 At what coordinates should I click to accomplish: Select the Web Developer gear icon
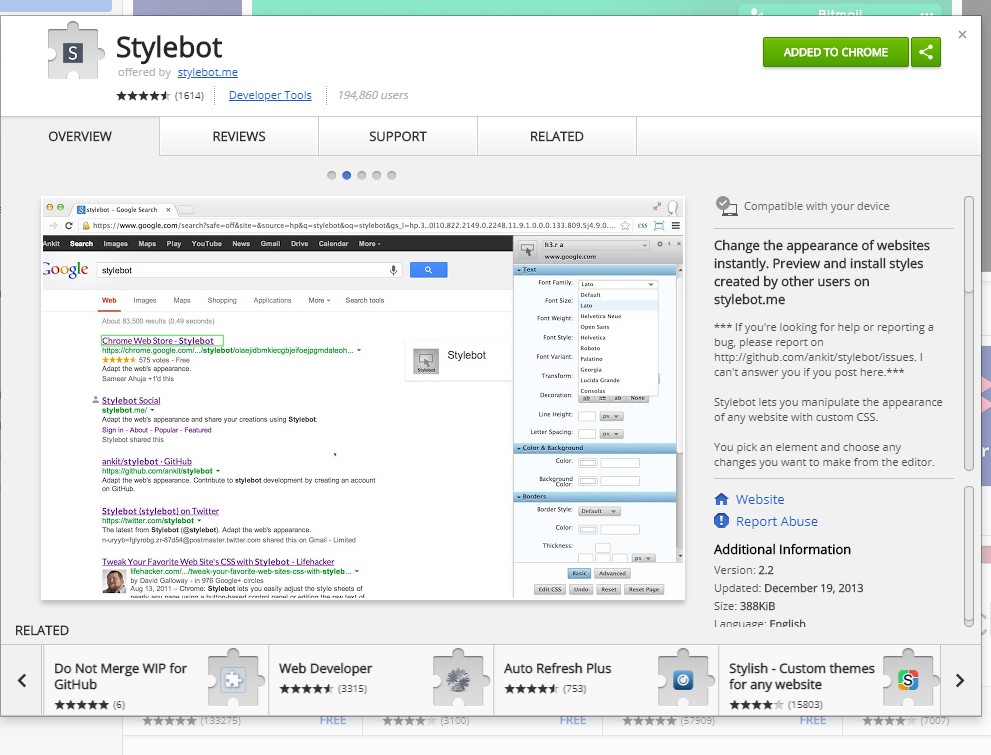coord(456,679)
